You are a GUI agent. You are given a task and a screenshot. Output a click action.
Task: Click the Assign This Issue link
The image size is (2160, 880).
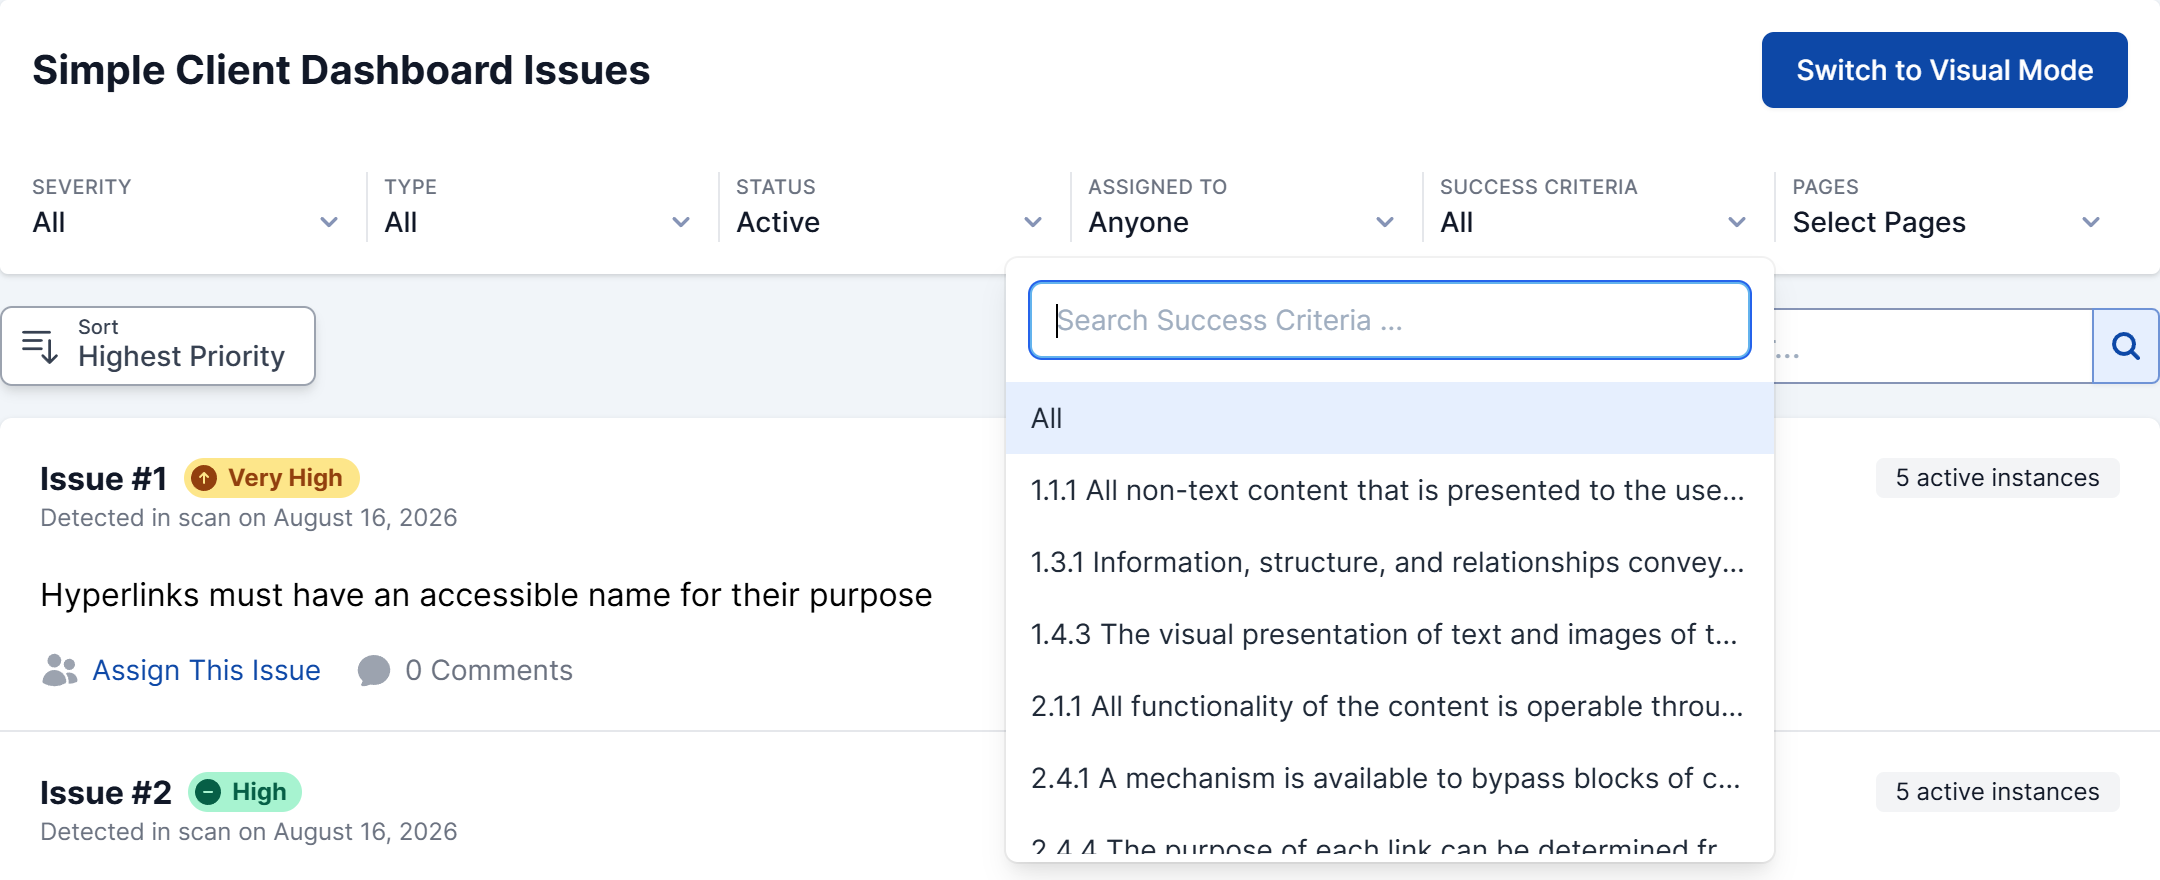tap(206, 670)
